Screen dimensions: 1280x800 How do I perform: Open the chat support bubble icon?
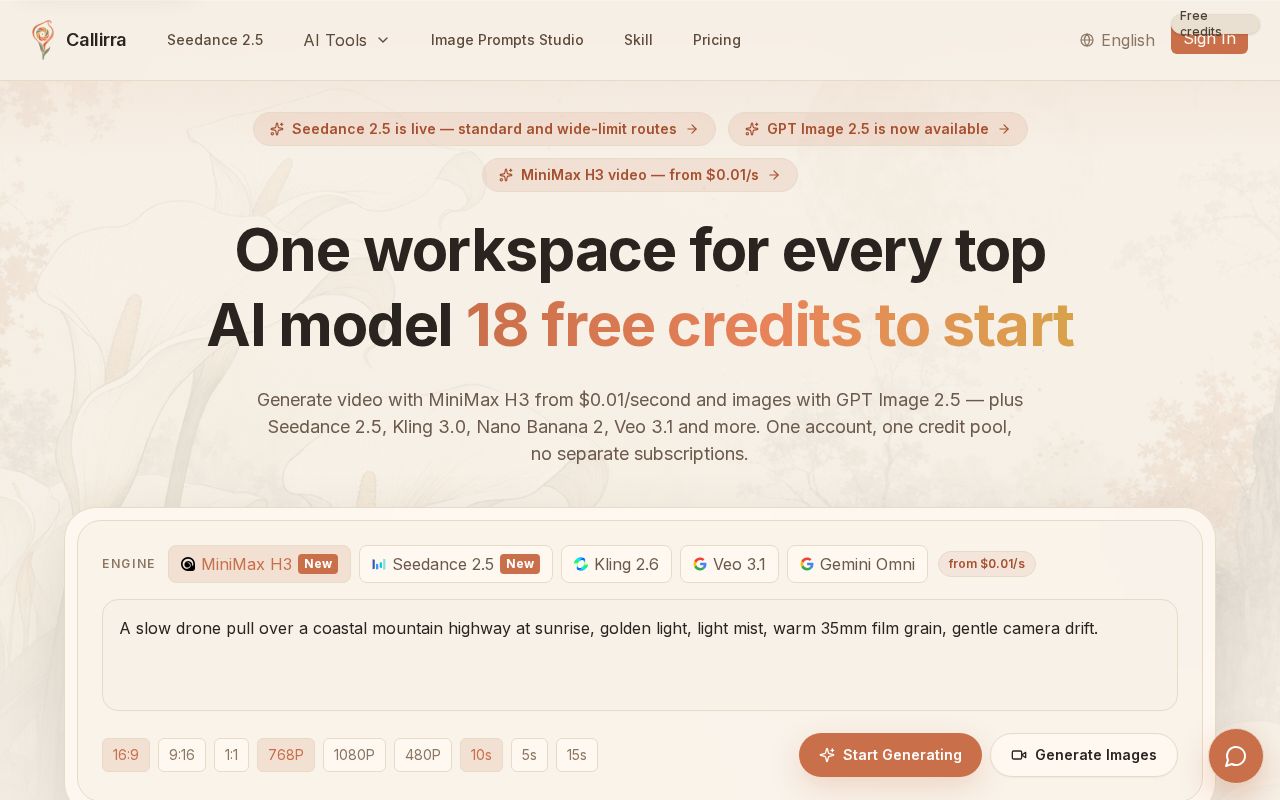pyautogui.click(x=1236, y=756)
